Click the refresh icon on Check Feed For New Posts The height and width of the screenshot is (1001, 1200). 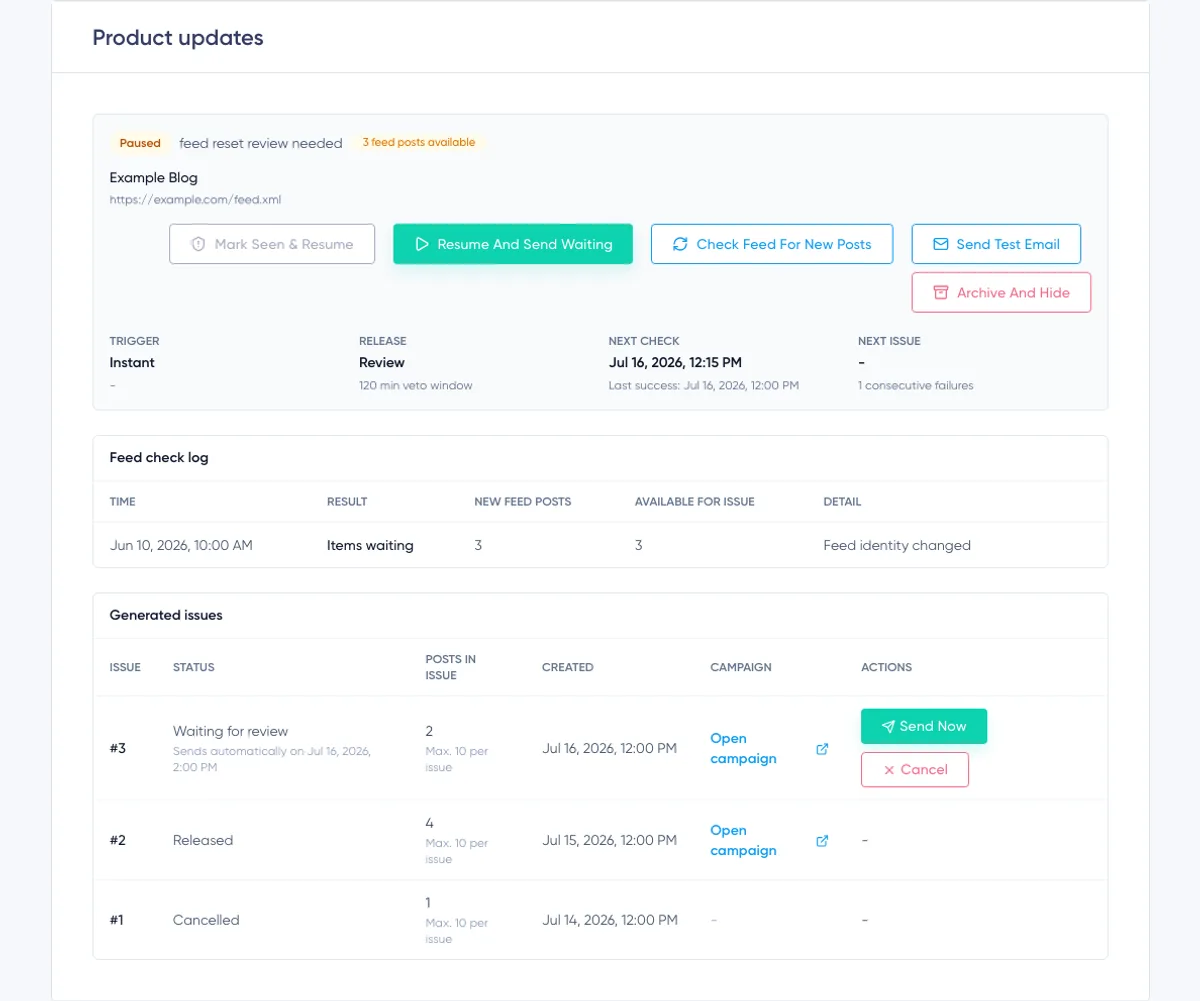[x=680, y=244]
